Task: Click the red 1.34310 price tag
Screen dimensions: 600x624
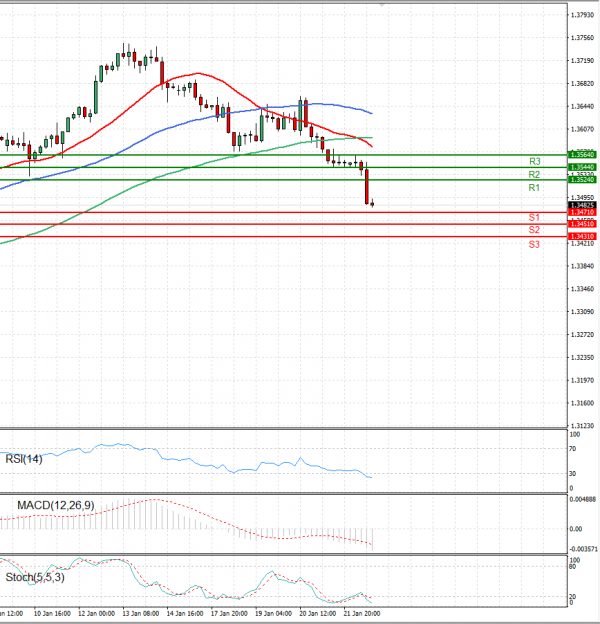Action: [x=582, y=236]
